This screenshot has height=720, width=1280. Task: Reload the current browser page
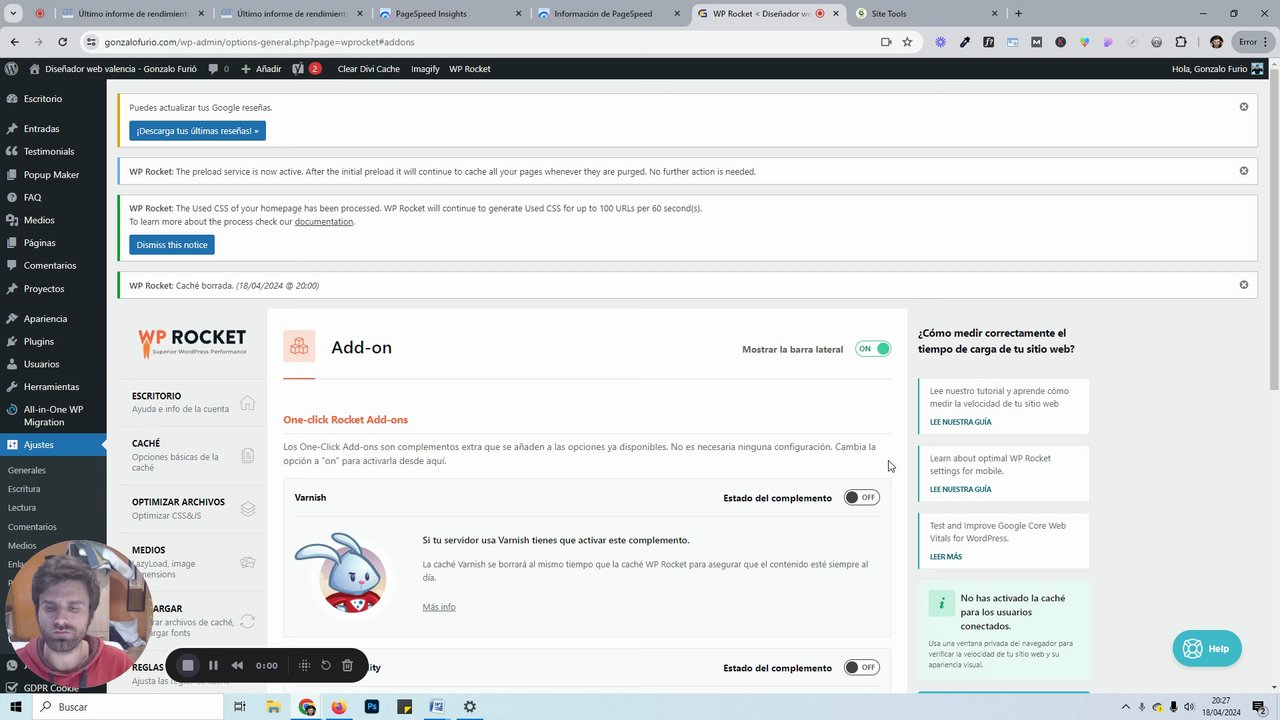point(62,42)
